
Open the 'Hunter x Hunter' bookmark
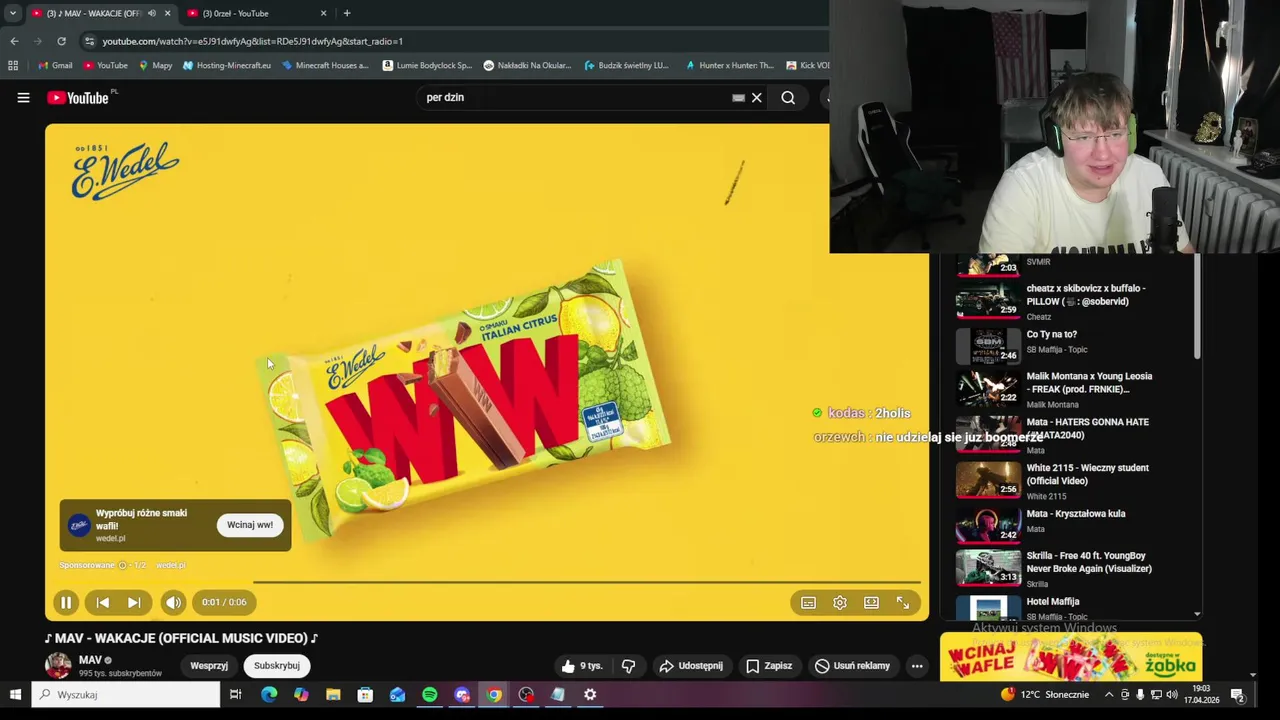coord(729,65)
